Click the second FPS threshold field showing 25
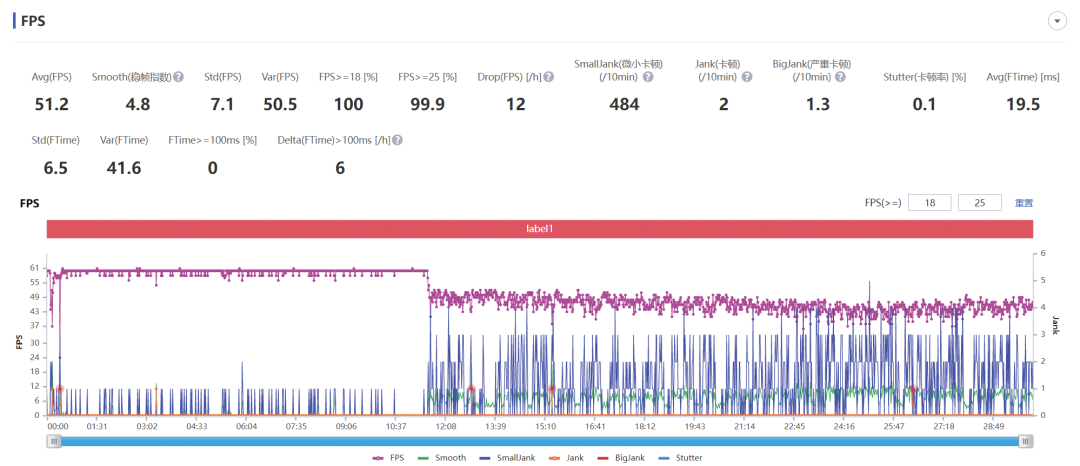This screenshot has width=1080, height=466. point(979,203)
